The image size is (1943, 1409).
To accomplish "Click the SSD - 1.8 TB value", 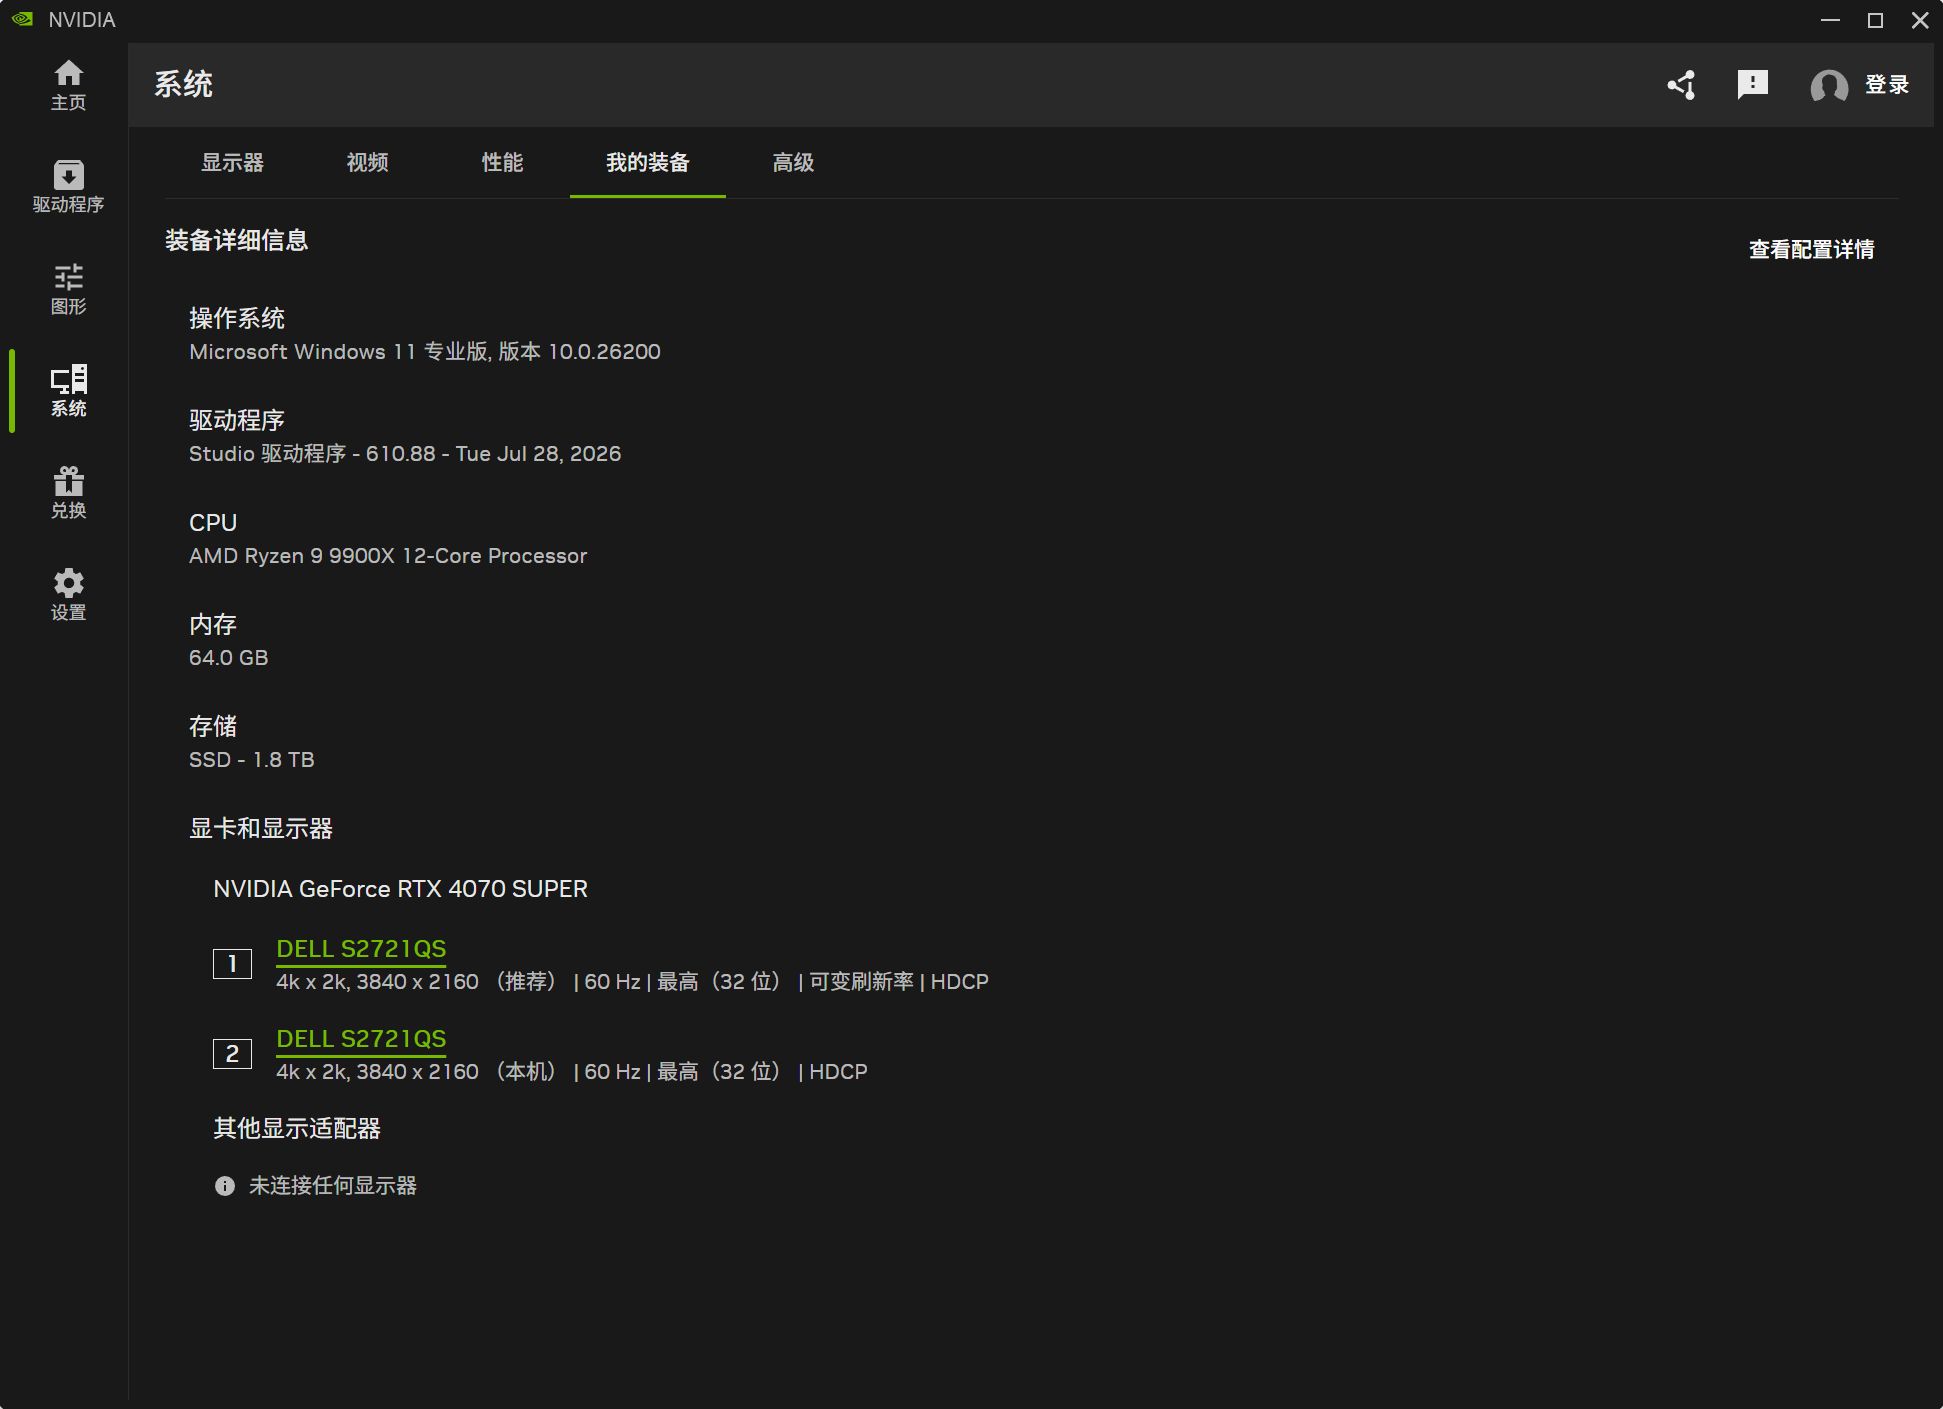I will point(252,760).
